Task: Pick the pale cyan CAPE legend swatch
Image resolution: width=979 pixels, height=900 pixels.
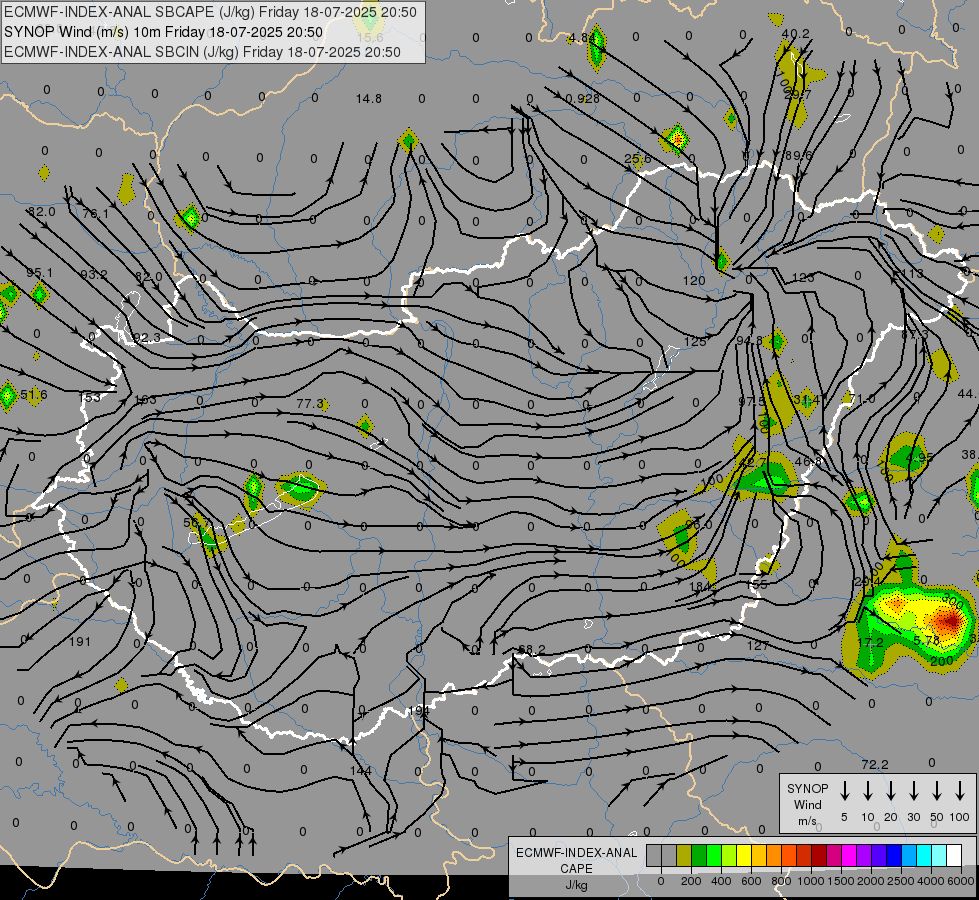Action: pos(938,856)
